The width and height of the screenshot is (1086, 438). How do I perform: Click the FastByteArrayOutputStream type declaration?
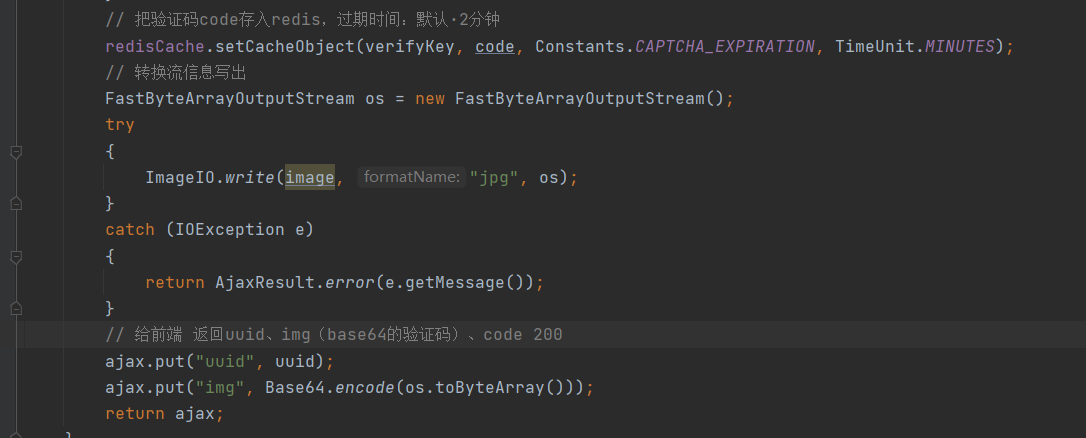point(230,98)
